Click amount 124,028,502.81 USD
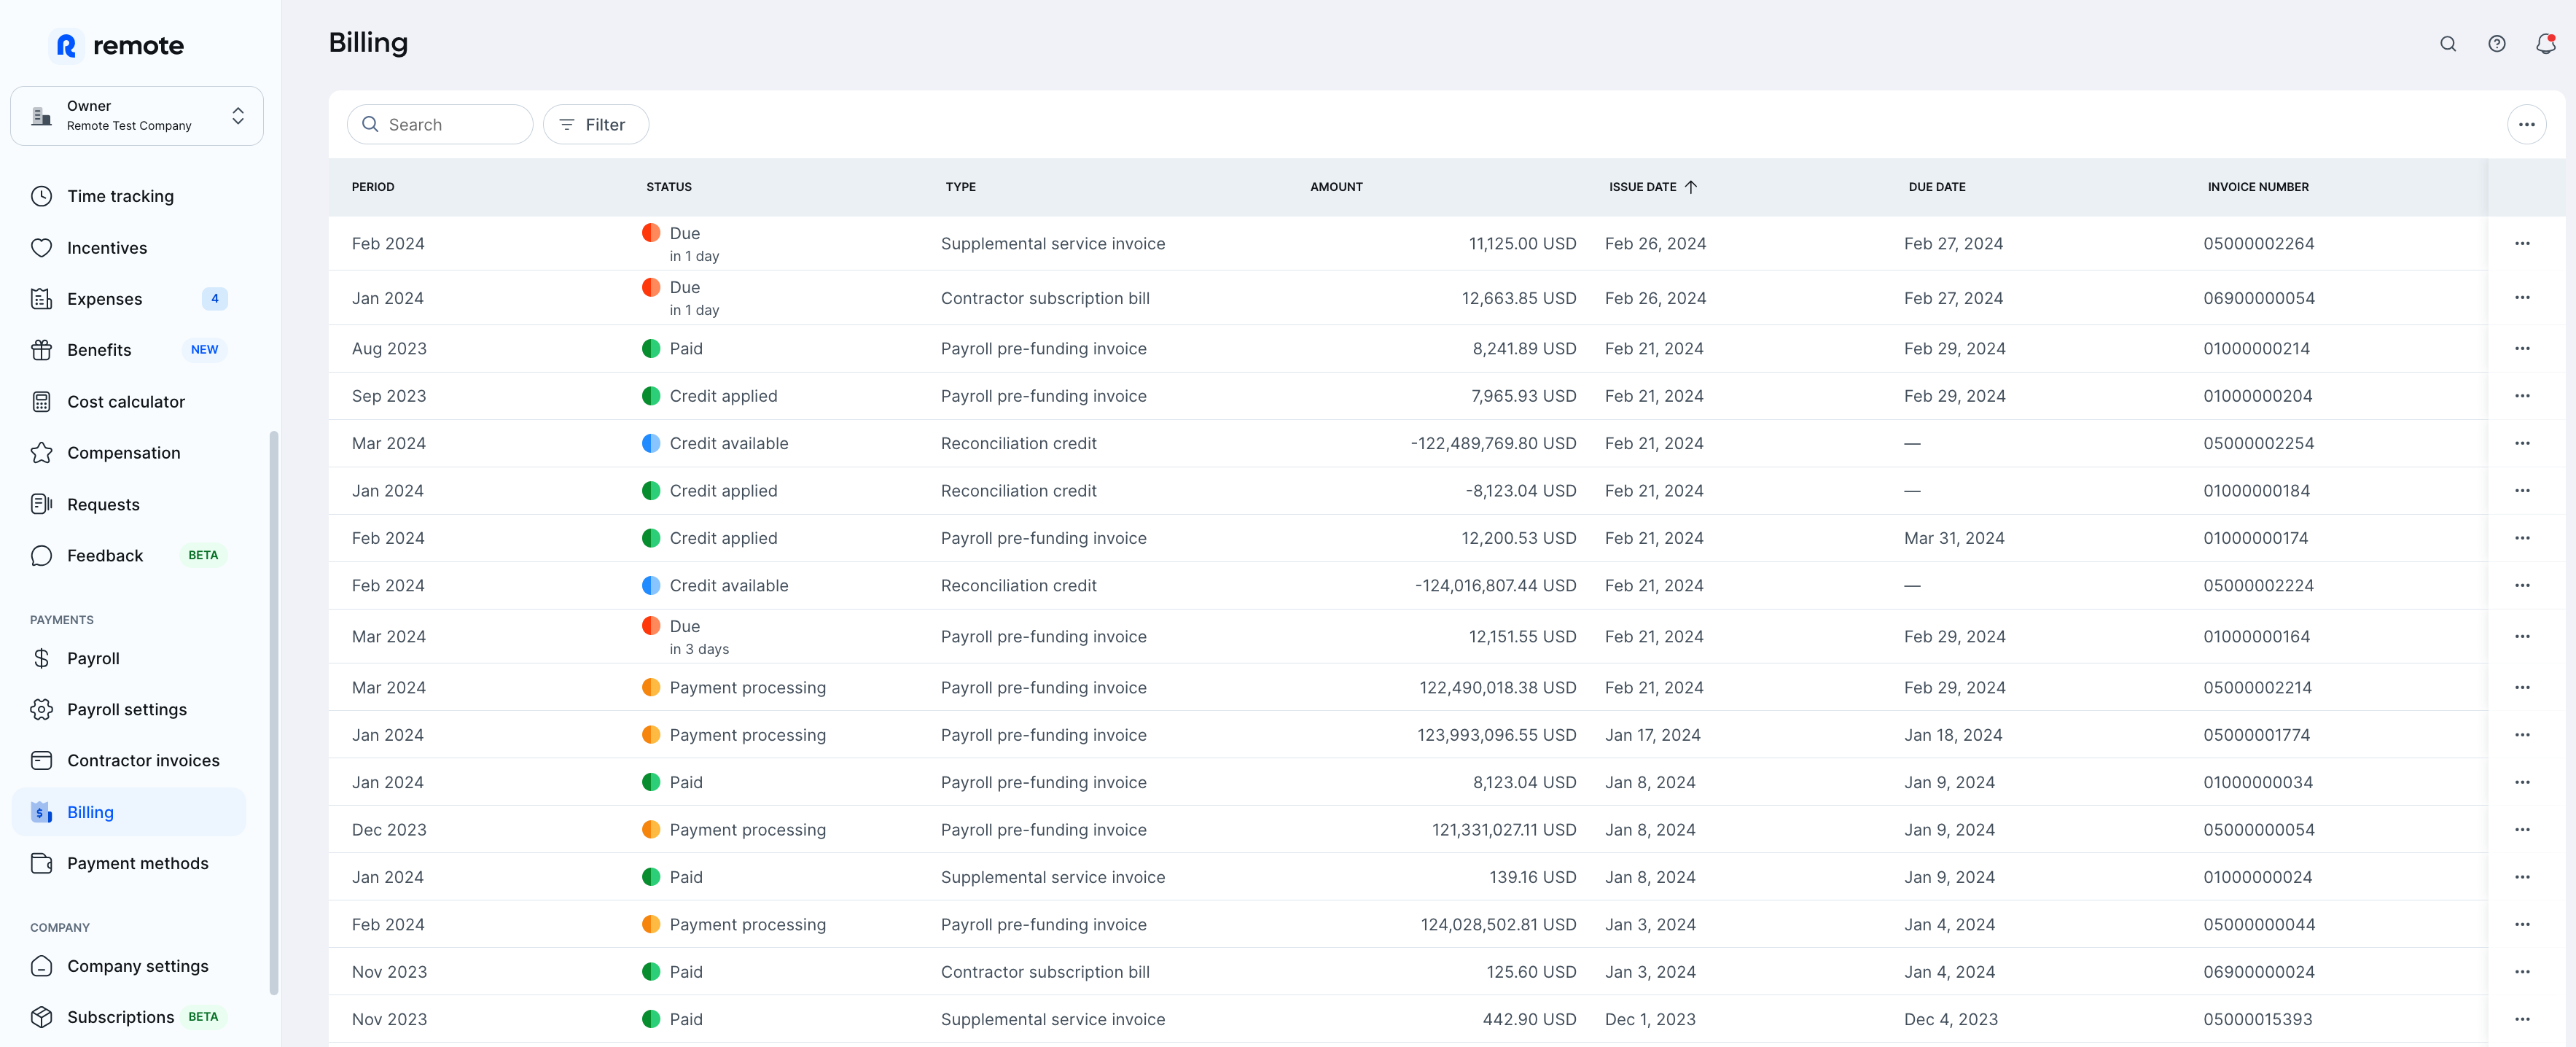The height and width of the screenshot is (1047, 2576). (1498, 925)
